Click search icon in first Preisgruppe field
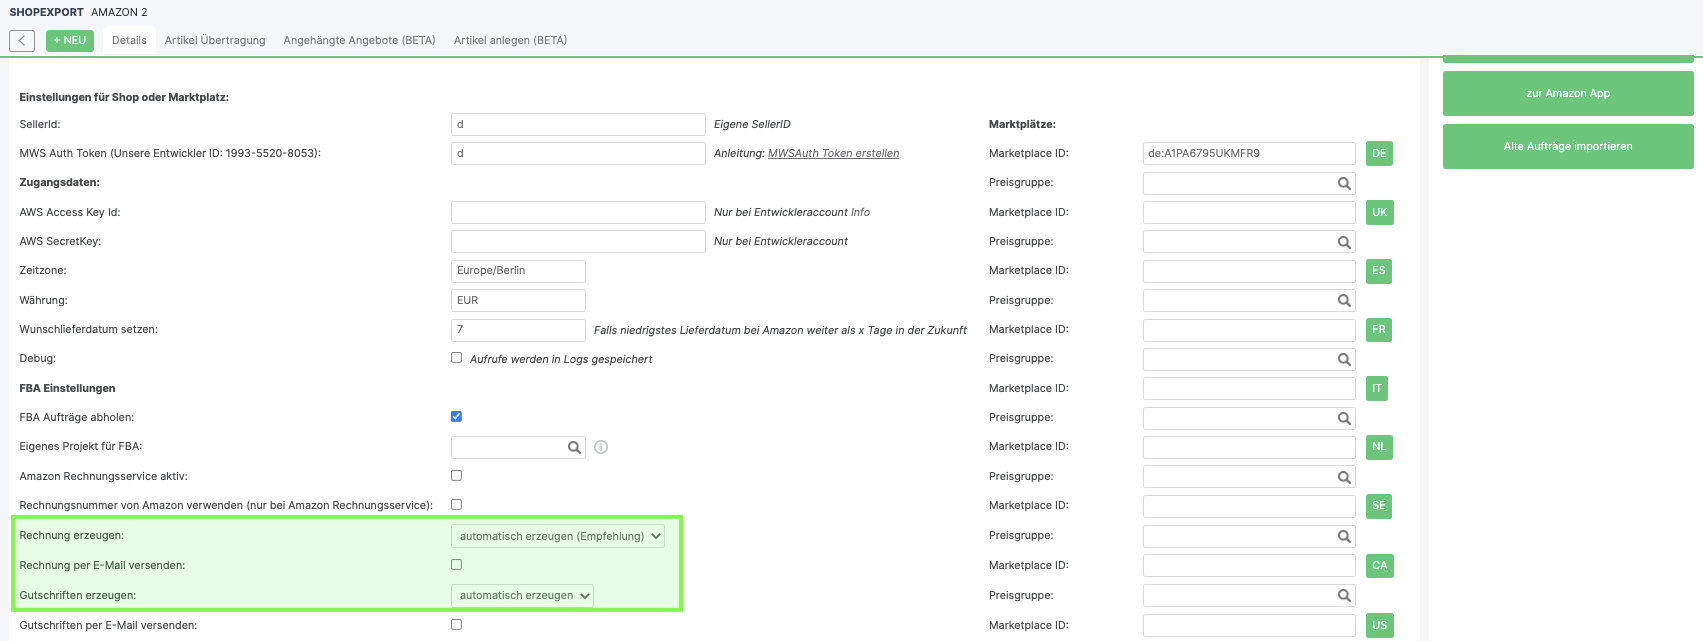Viewport: 1703px width, 641px height. [1344, 184]
